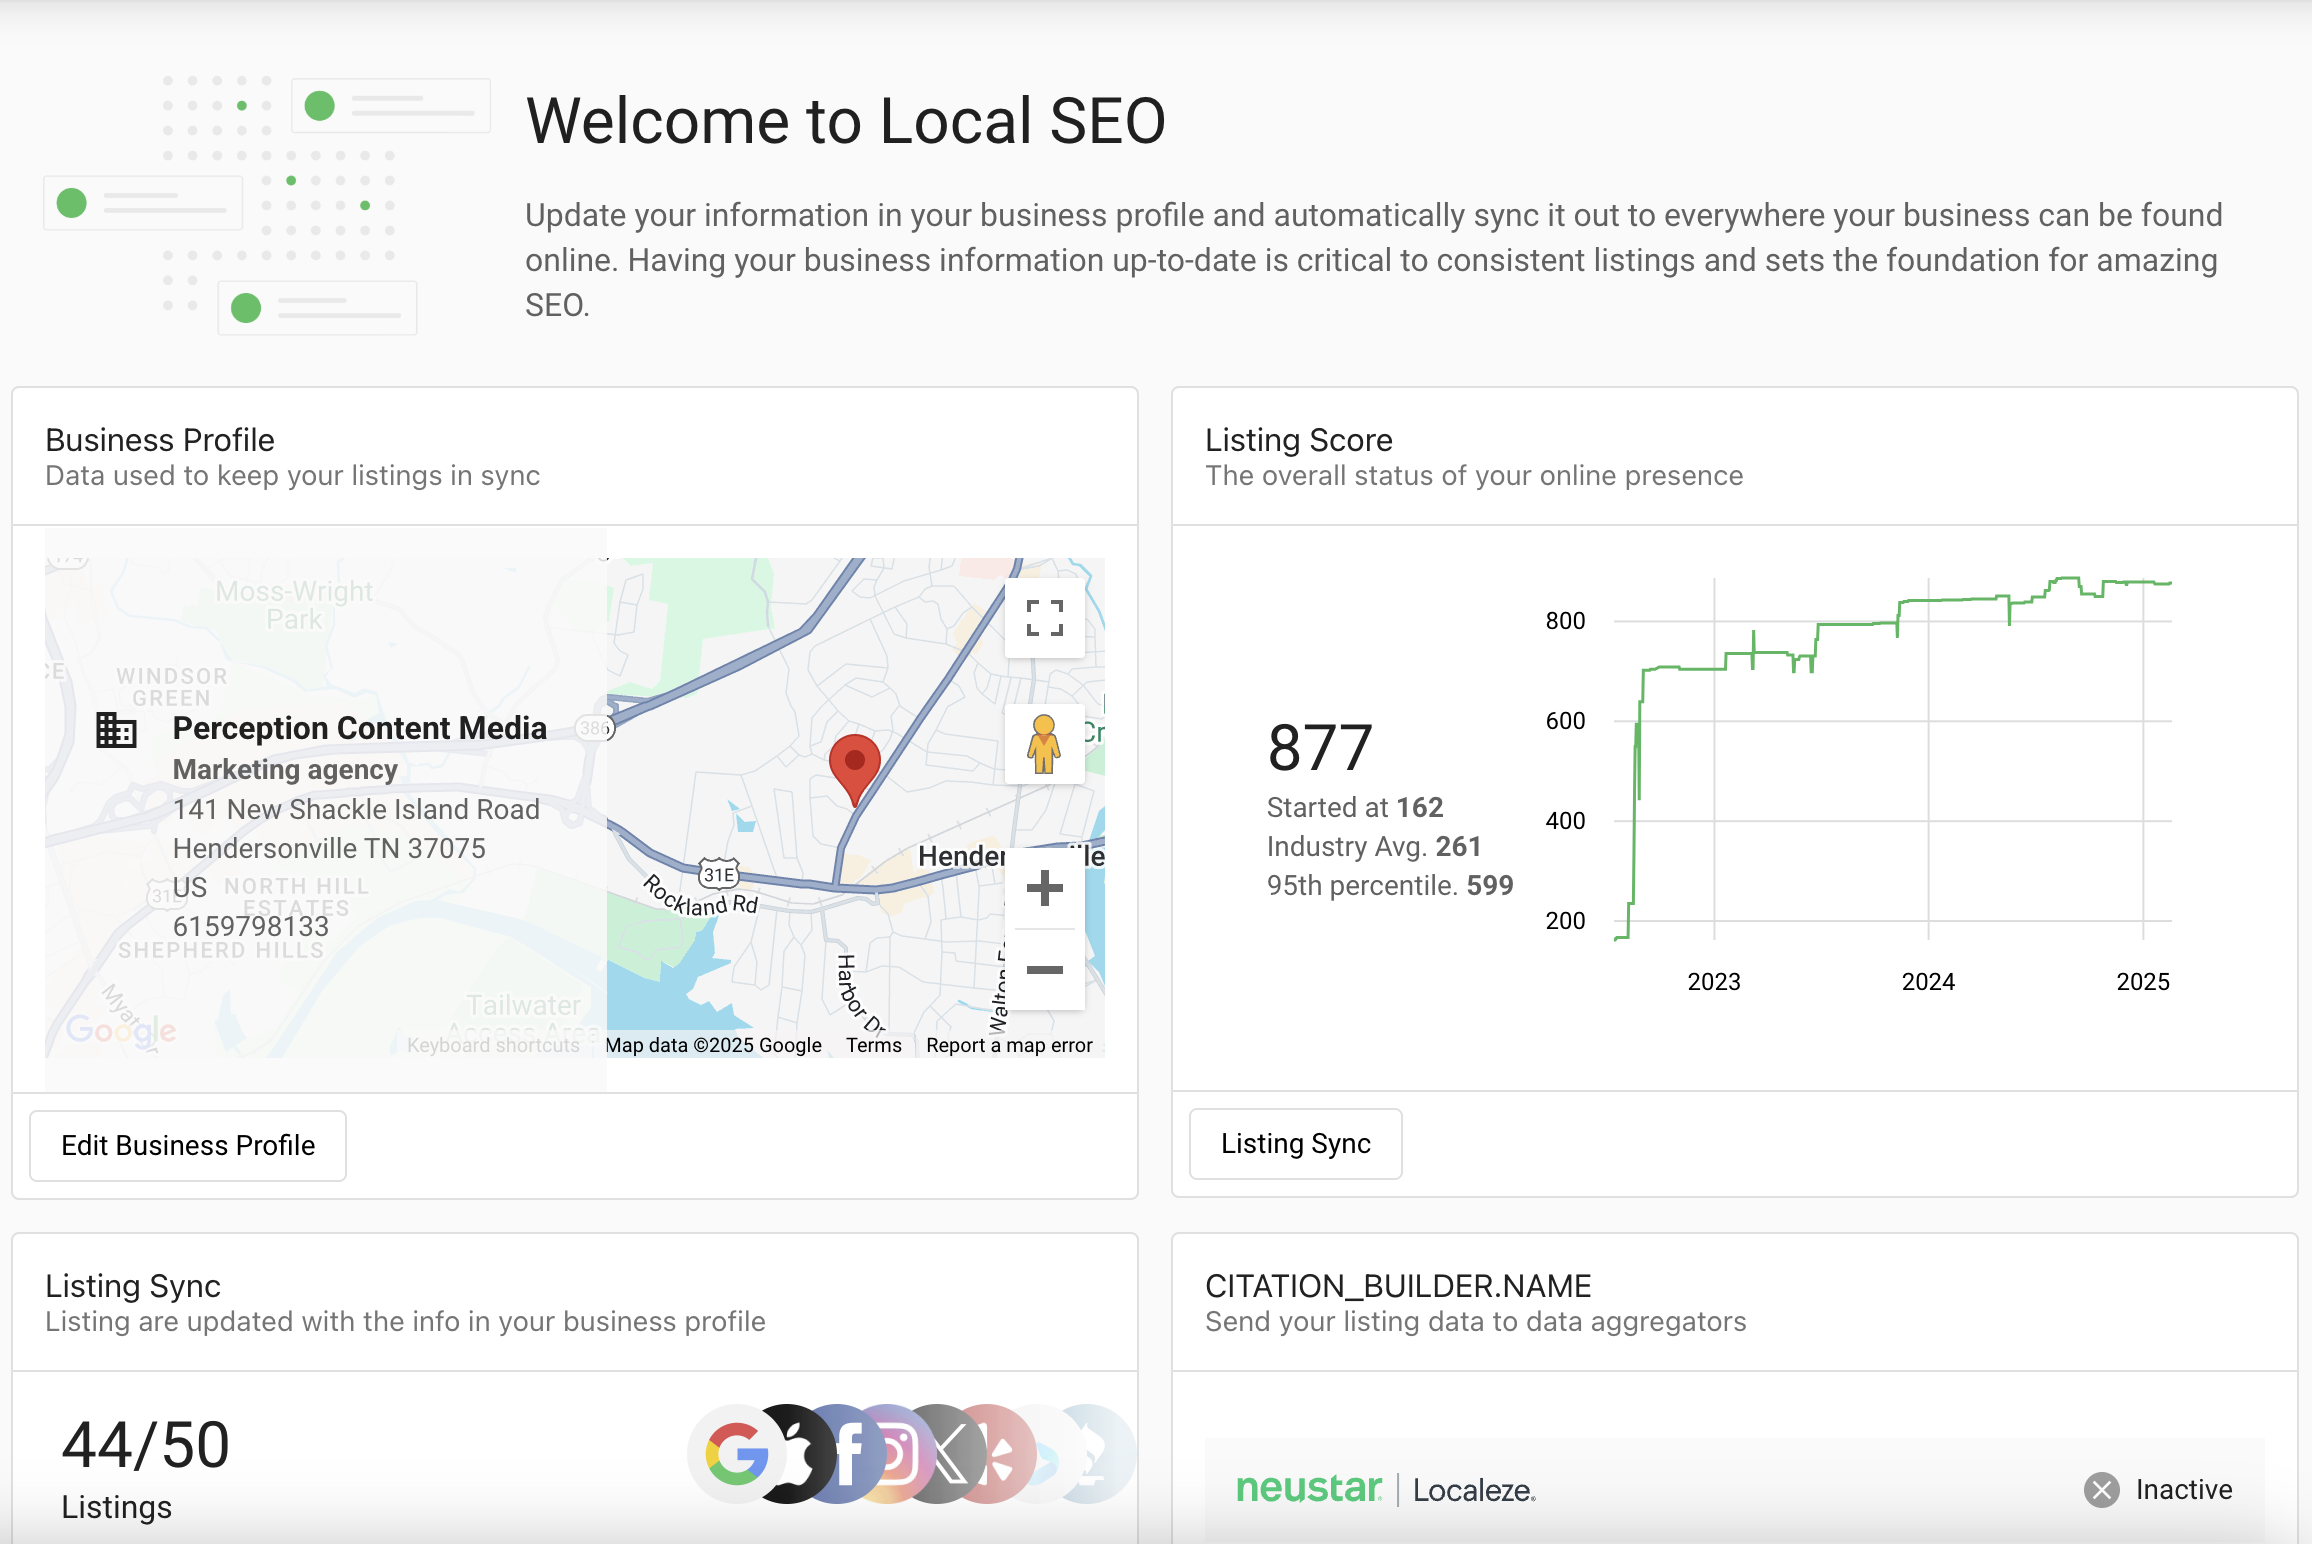Click Report a map error link
The height and width of the screenshot is (1544, 2312).
[1008, 1045]
